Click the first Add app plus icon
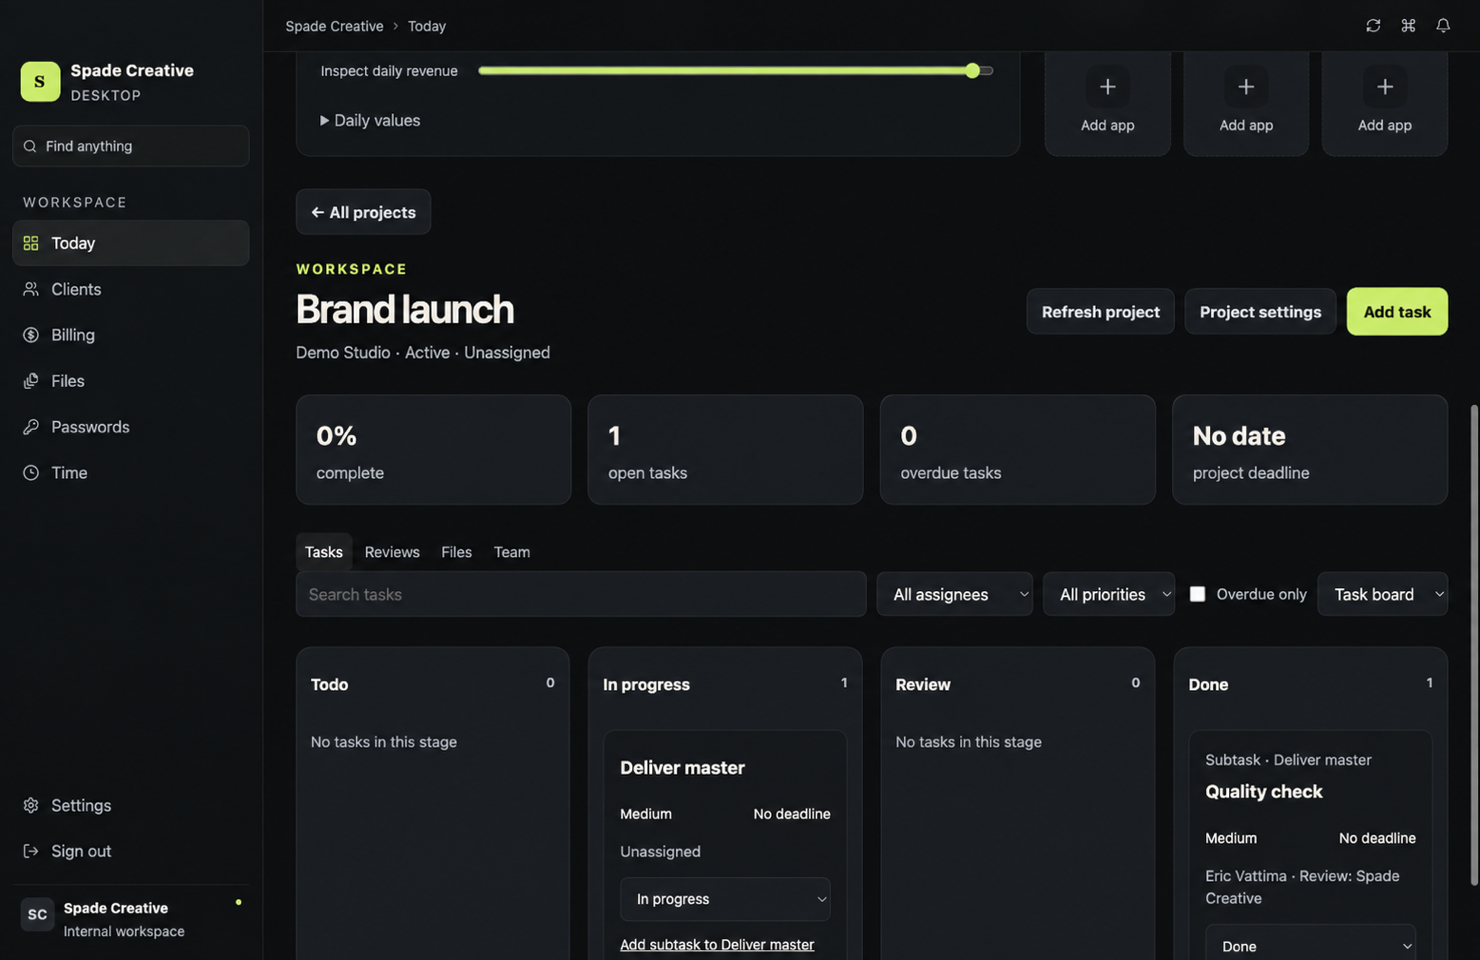The width and height of the screenshot is (1480, 960). click(1107, 87)
